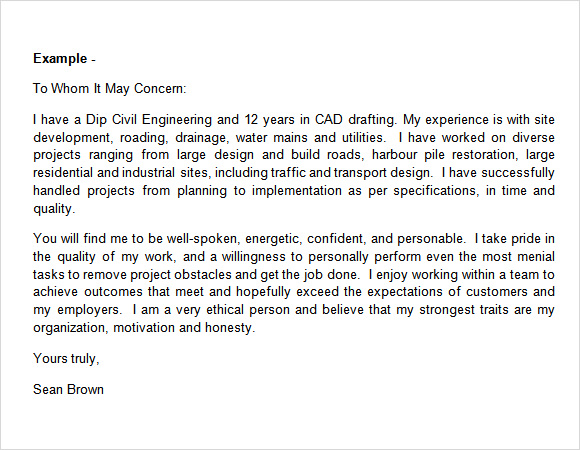
Task: Click the word 'implementation' in first paragraph
Action: [297, 191]
